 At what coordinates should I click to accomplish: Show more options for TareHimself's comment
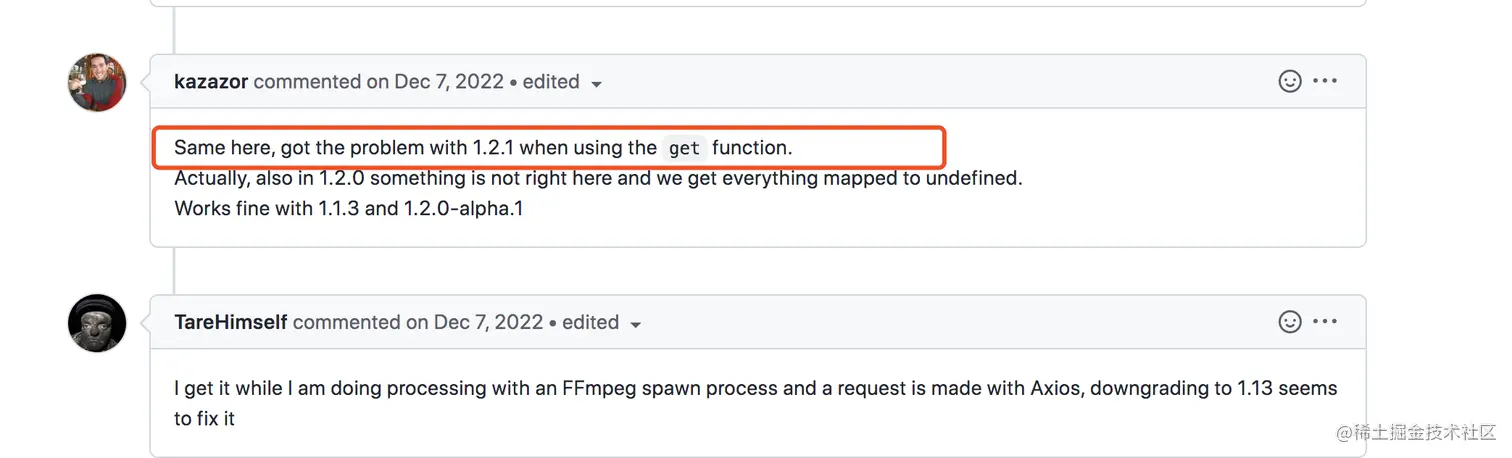(1325, 322)
